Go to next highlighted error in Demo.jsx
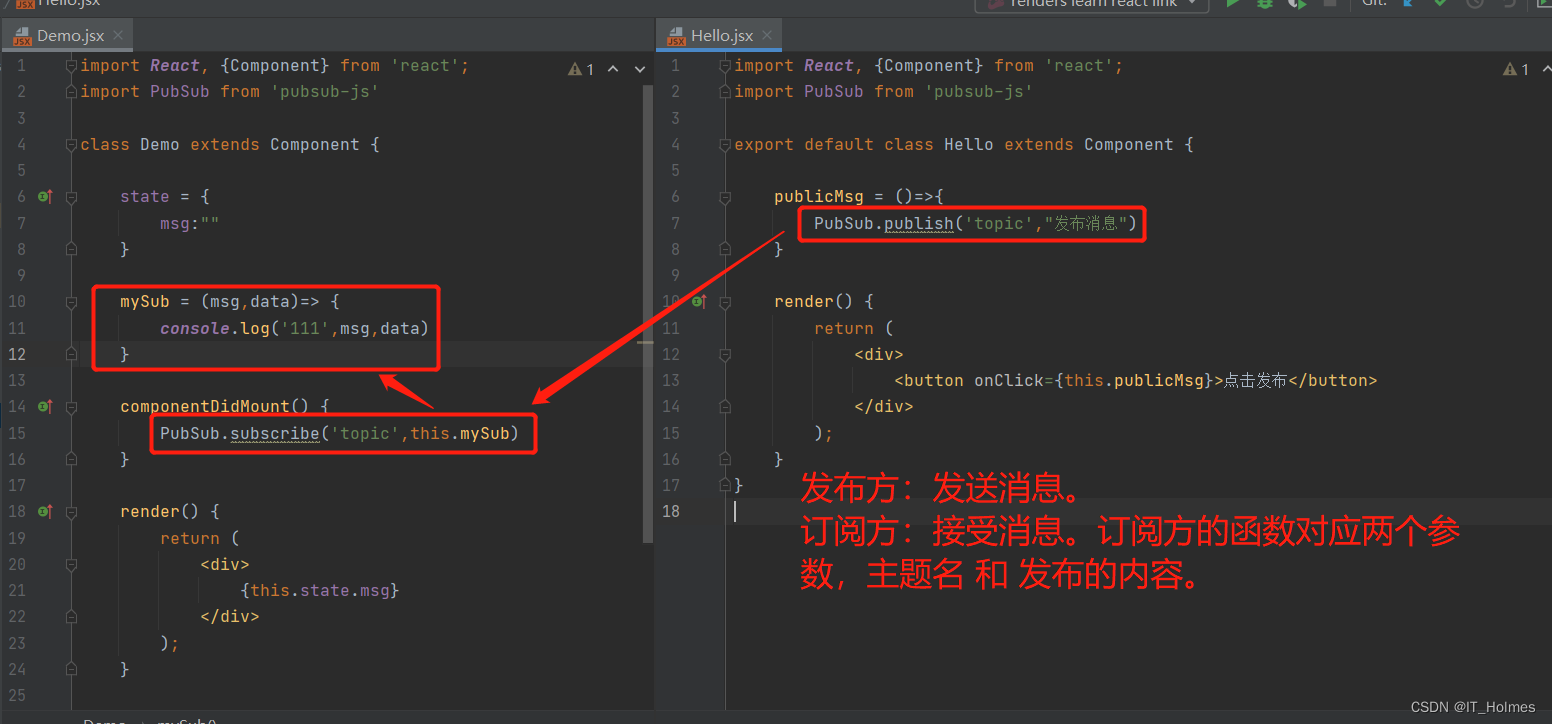Image resolution: width=1552 pixels, height=724 pixels. (640, 69)
